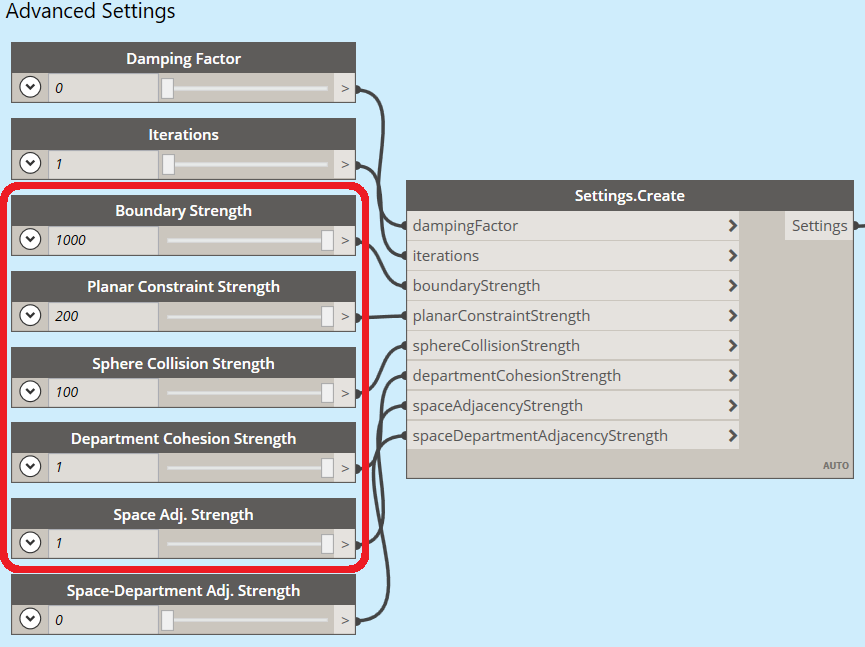Image resolution: width=865 pixels, height=647 pixels.
Task: Click the boundaryStrength input port chevron
Action: (x=733, y=286)
